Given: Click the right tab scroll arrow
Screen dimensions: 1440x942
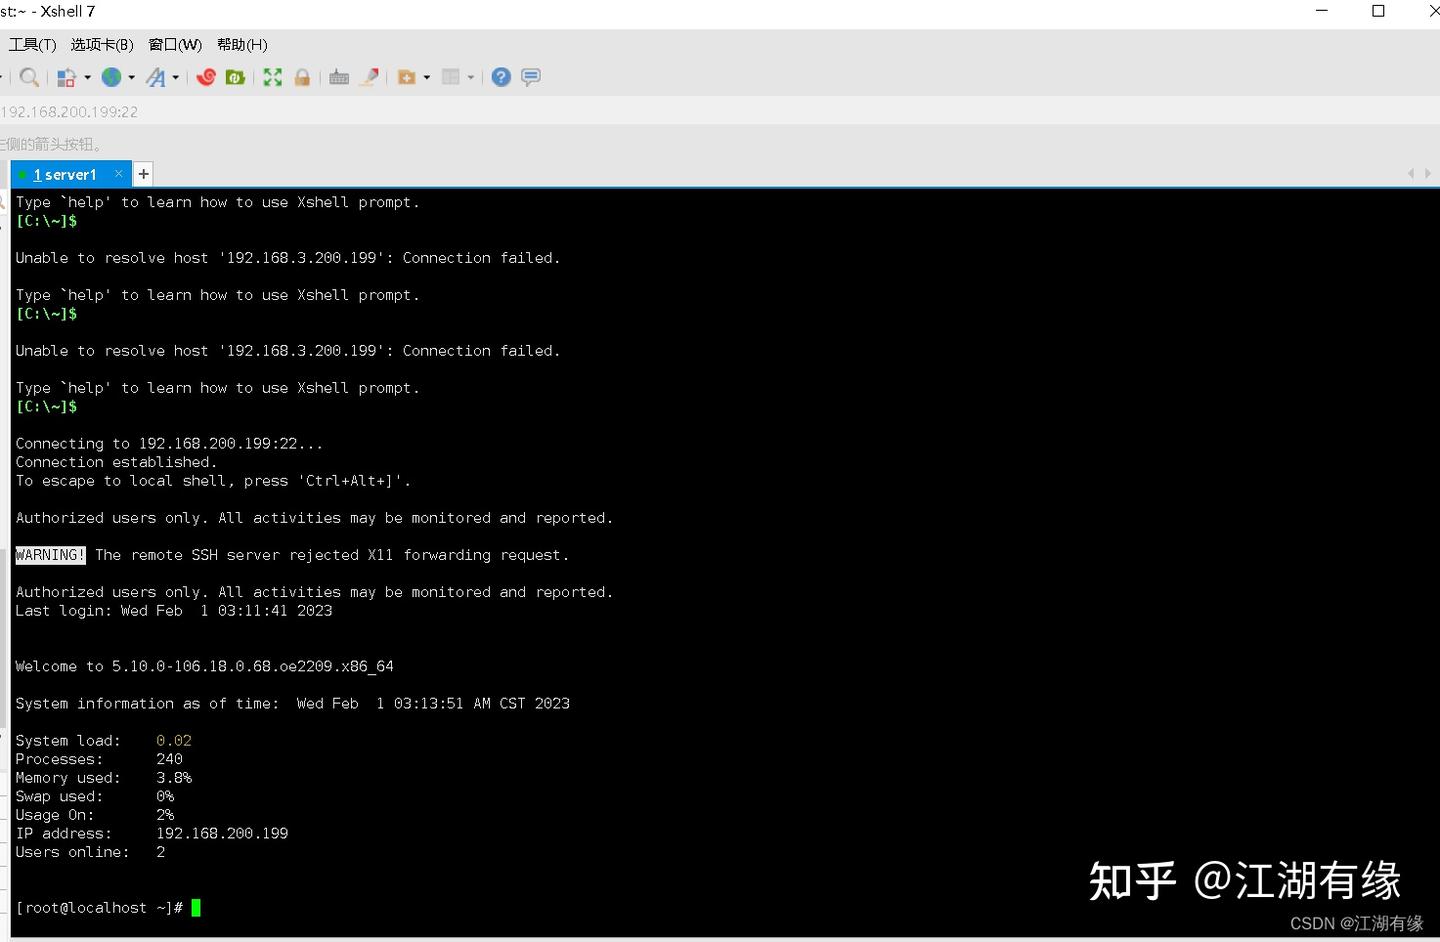Looking at the screenshot, I should click(1428, 173).
